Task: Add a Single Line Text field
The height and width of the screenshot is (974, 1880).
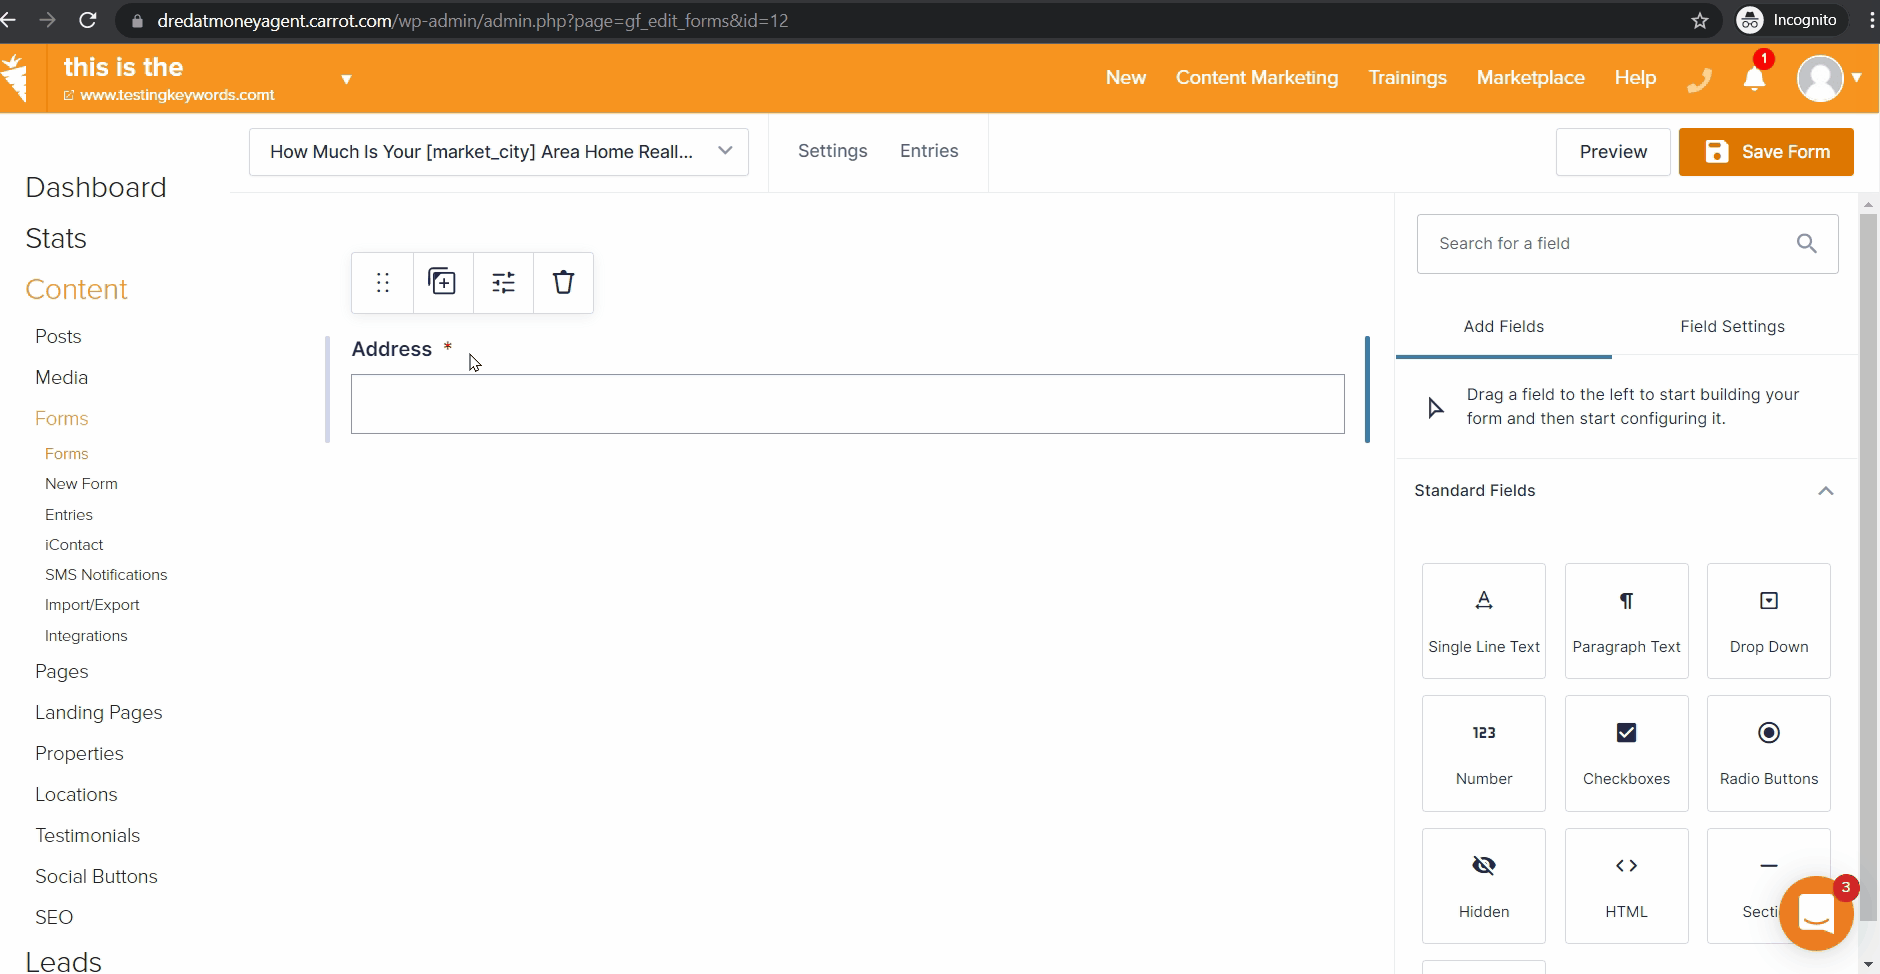Action: point(1484,621)
